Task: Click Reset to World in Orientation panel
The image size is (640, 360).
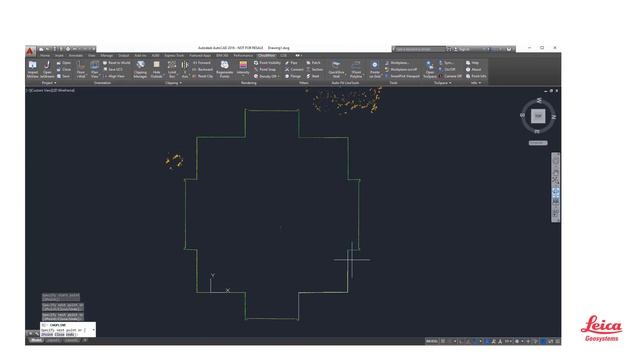Action: click(x=117, y=63)
